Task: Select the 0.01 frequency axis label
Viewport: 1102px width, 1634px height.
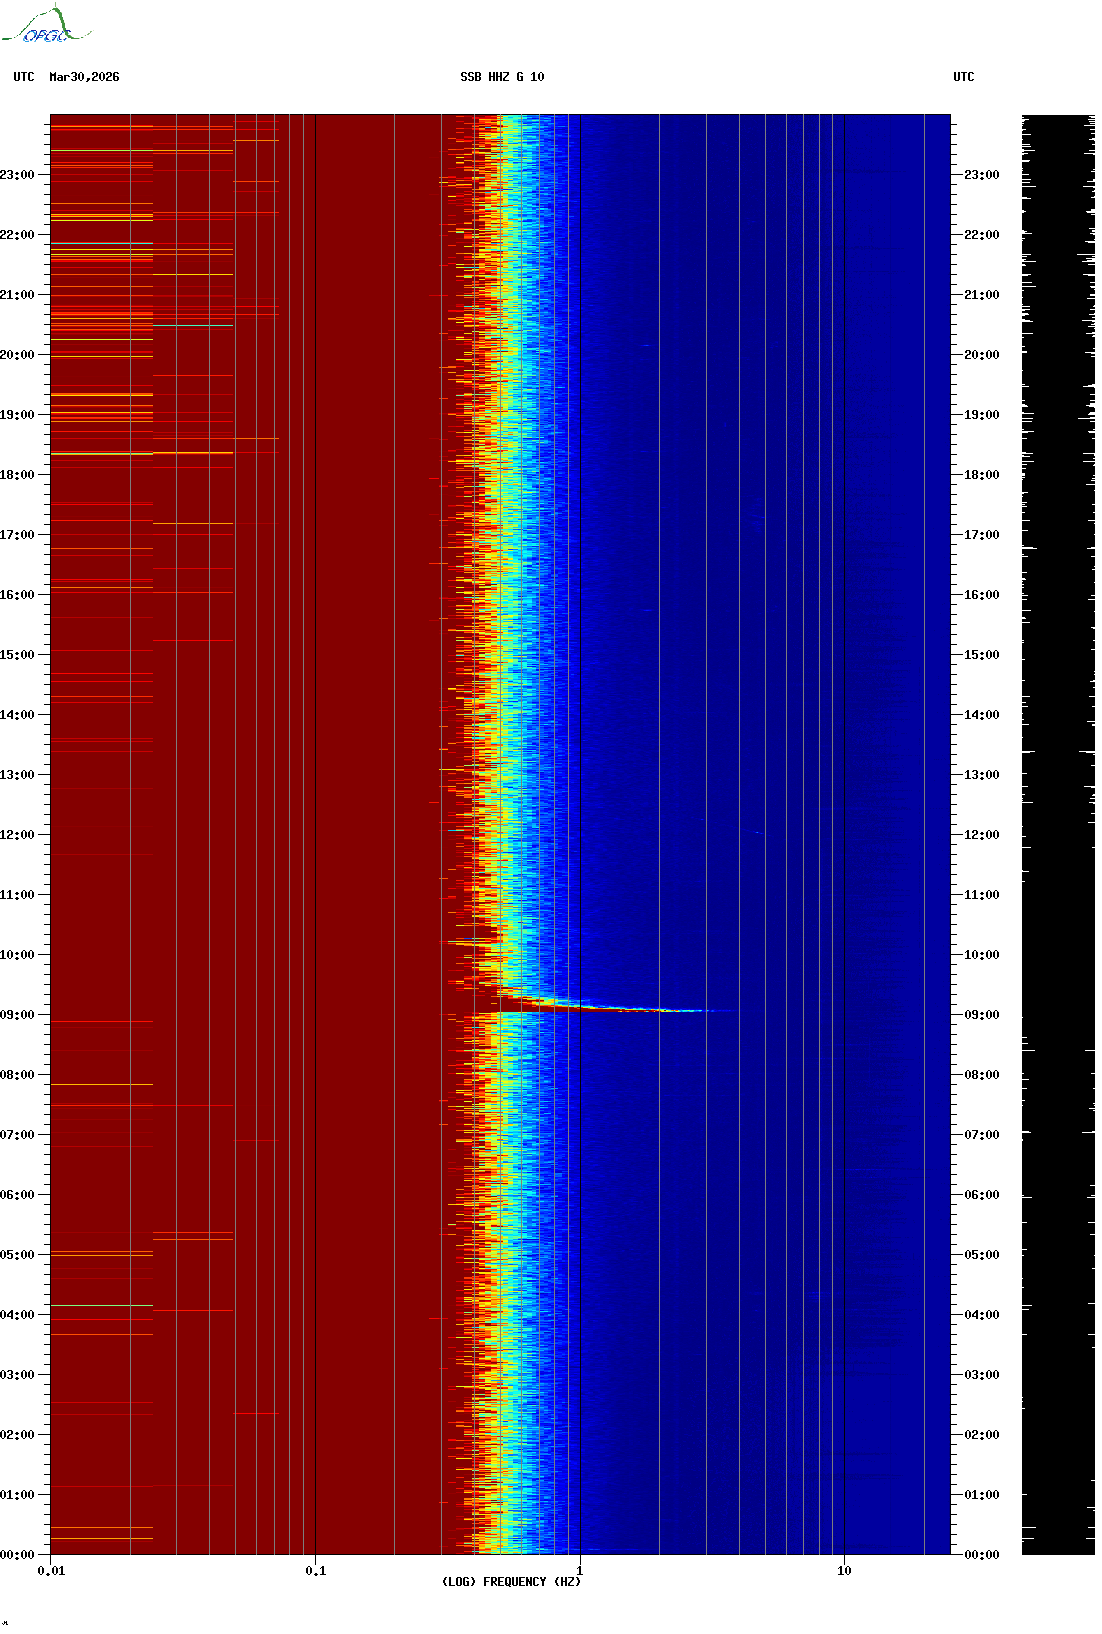Action: 51,1571
